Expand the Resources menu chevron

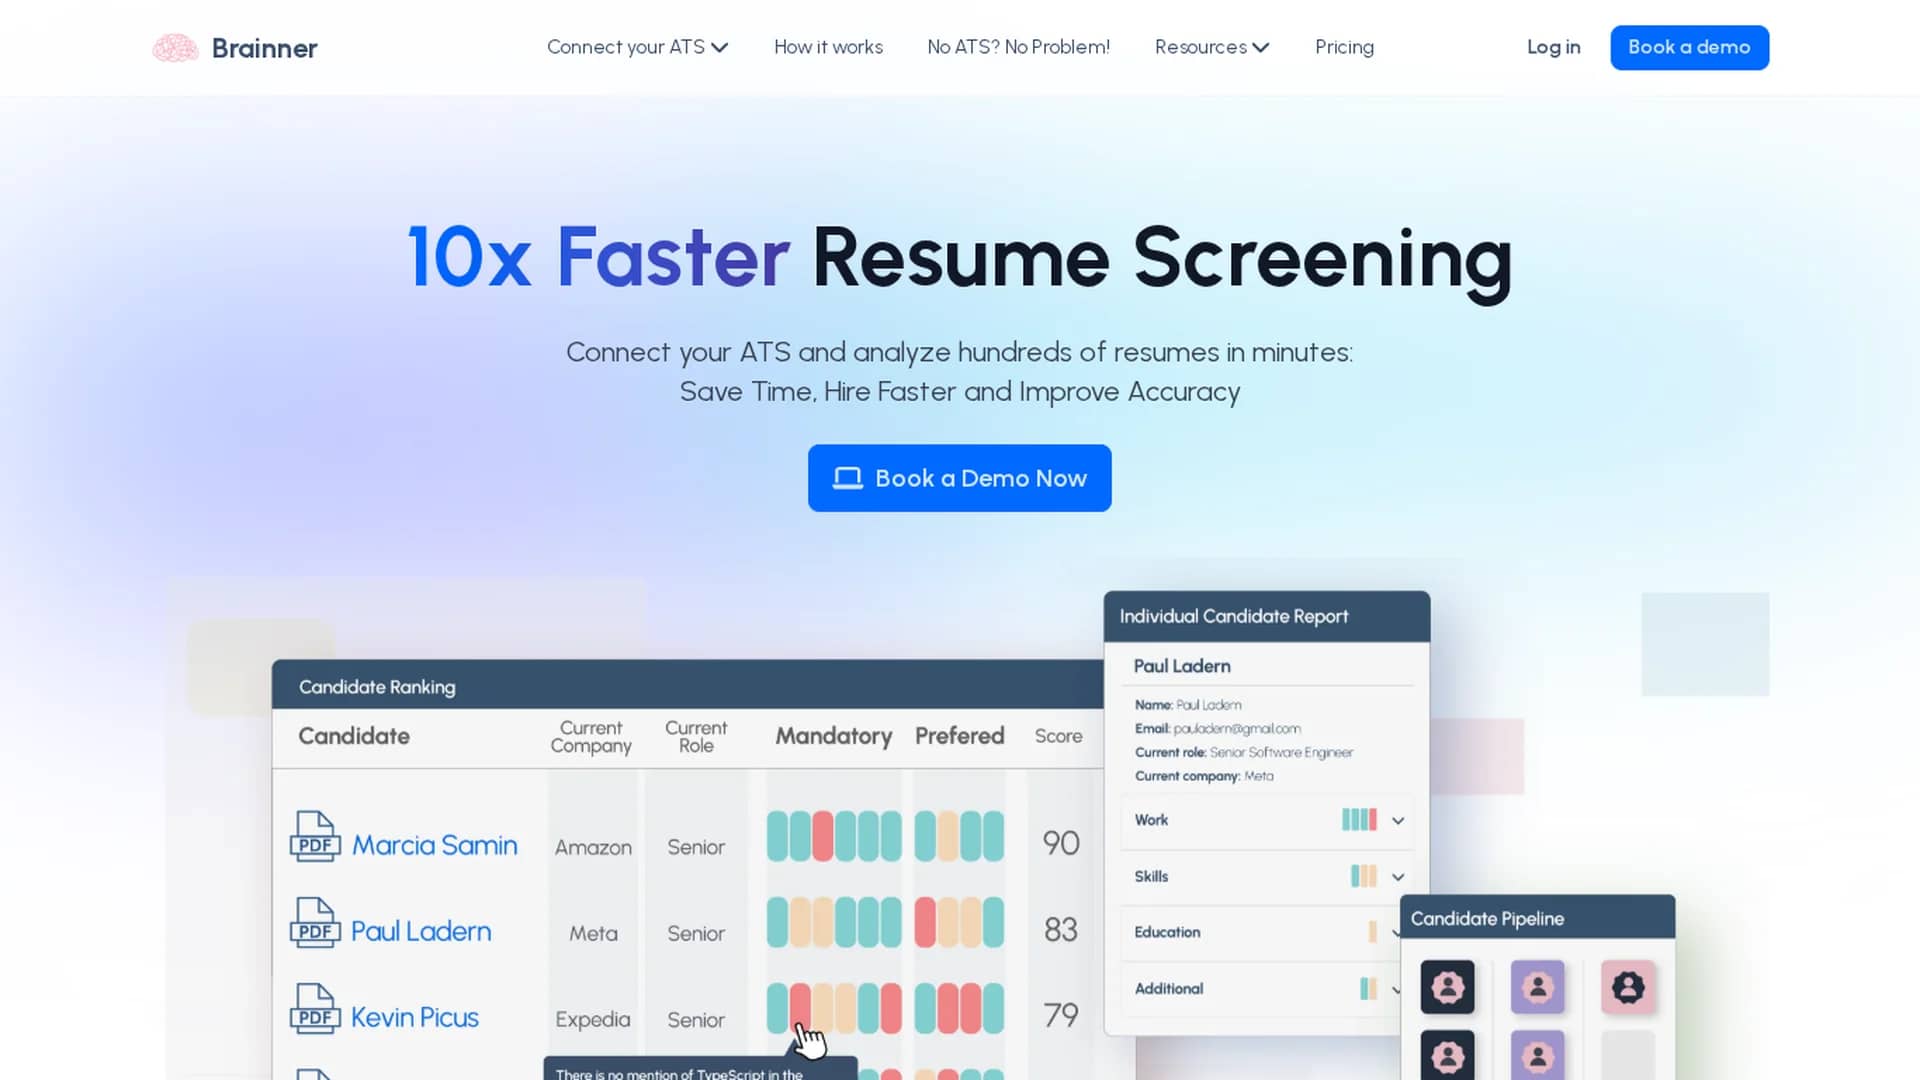pyautogui.click(x=1261, y=48)
